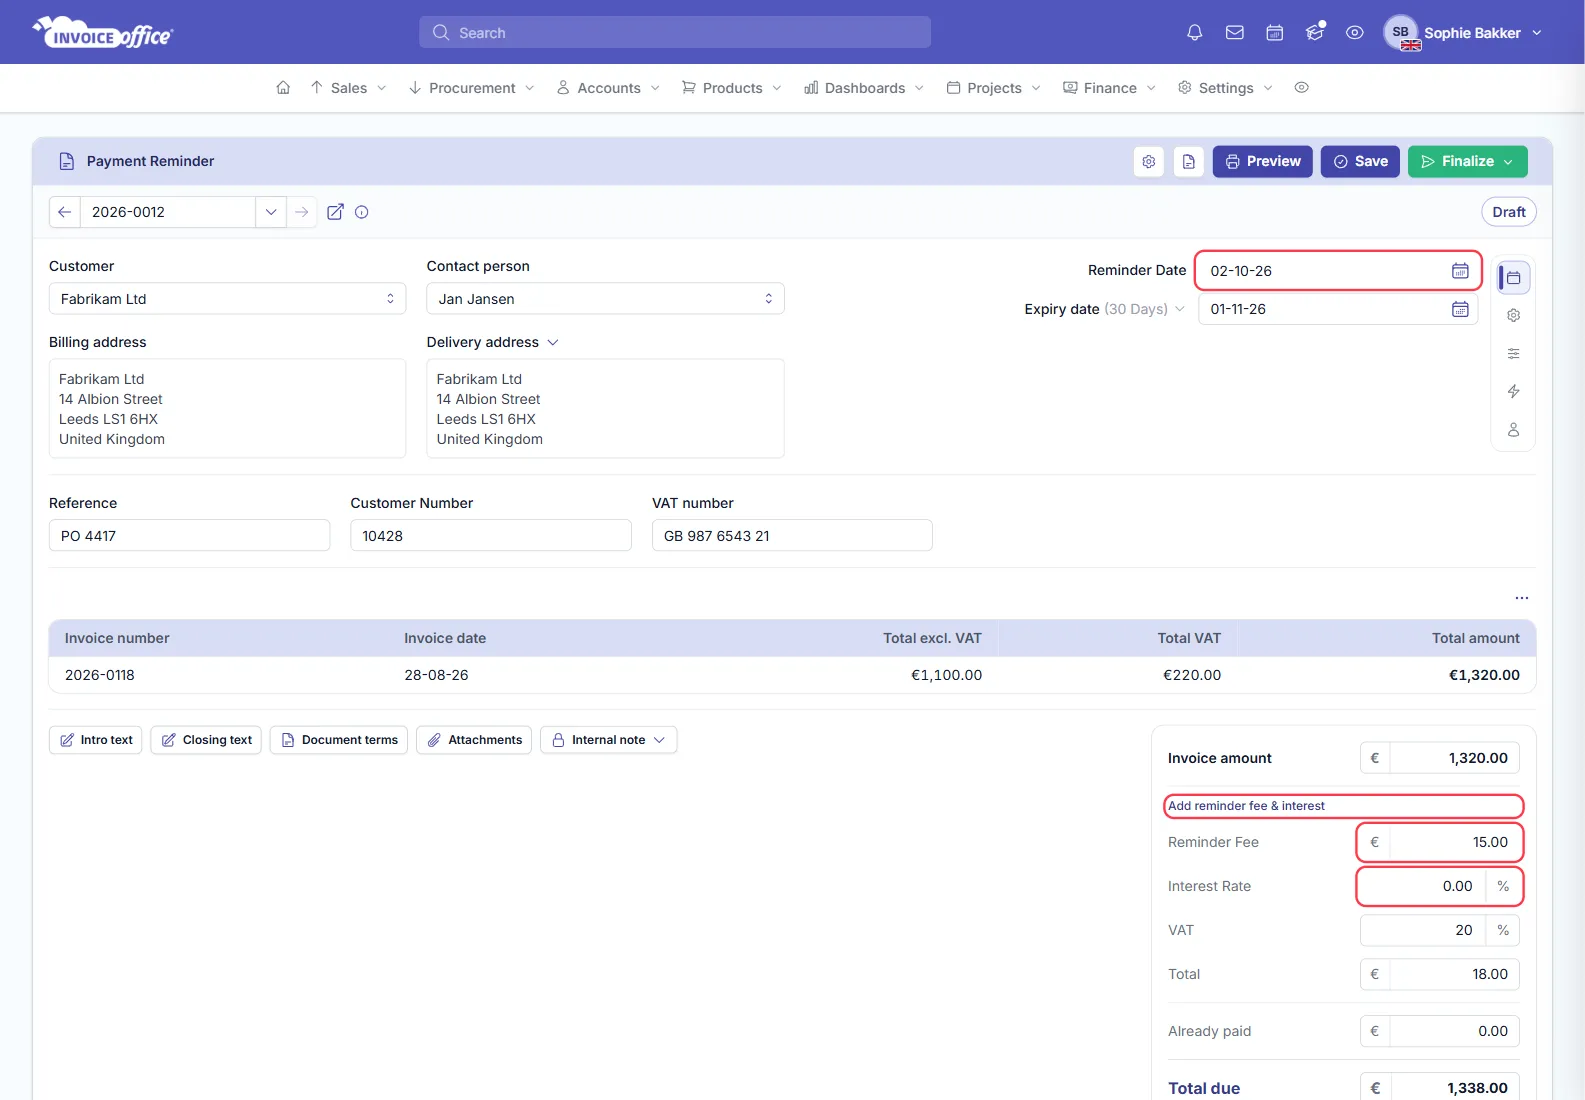Open Sophie Bakker account menu
1585x1100 pixels.
[1463, 33]
